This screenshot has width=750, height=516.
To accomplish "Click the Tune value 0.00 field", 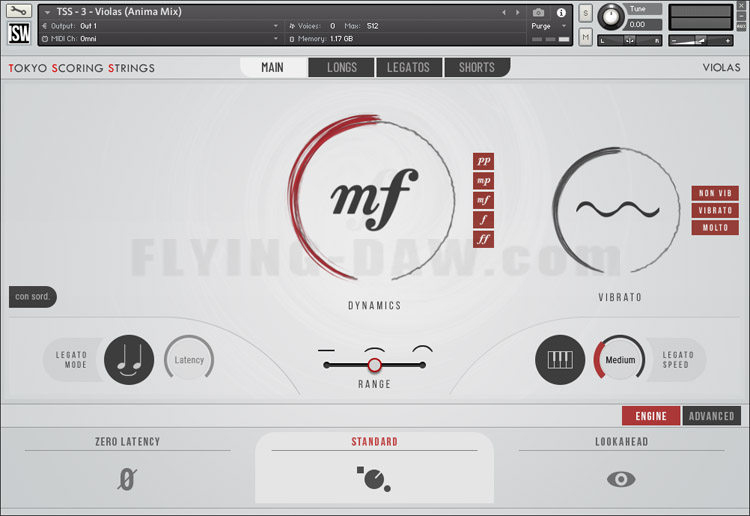I will [x=644, y=24].
